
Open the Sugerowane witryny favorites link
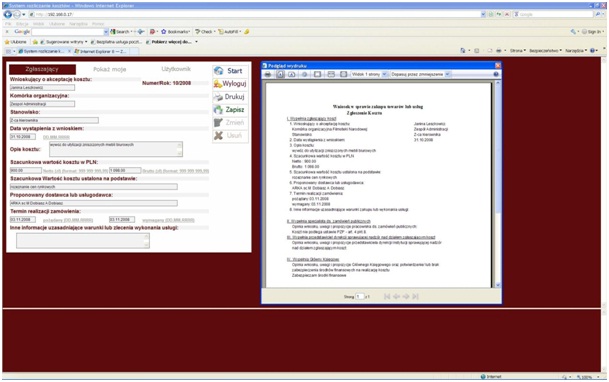click(x=64, y=42)
